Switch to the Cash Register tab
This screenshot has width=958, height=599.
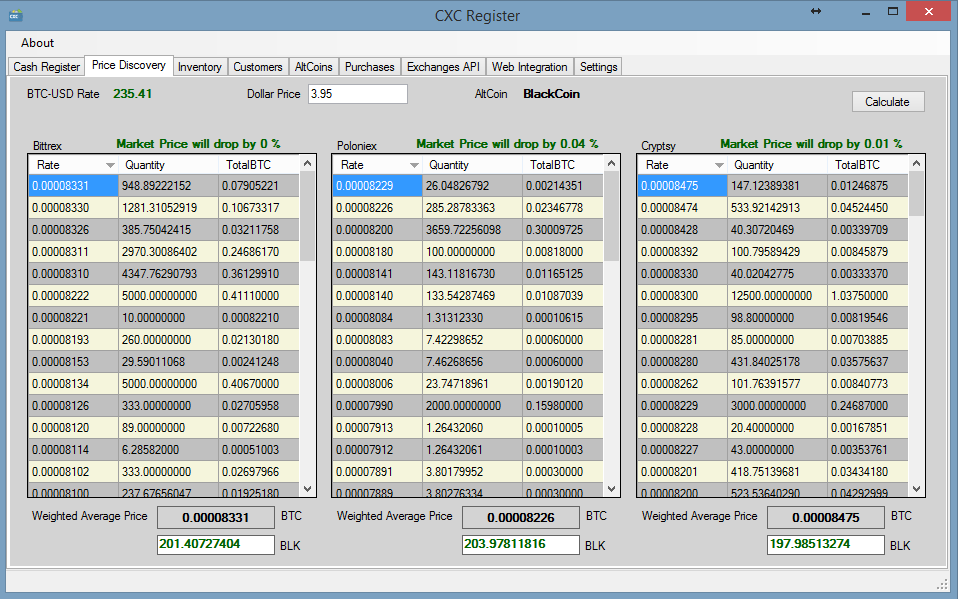click(x=46, y=67)
